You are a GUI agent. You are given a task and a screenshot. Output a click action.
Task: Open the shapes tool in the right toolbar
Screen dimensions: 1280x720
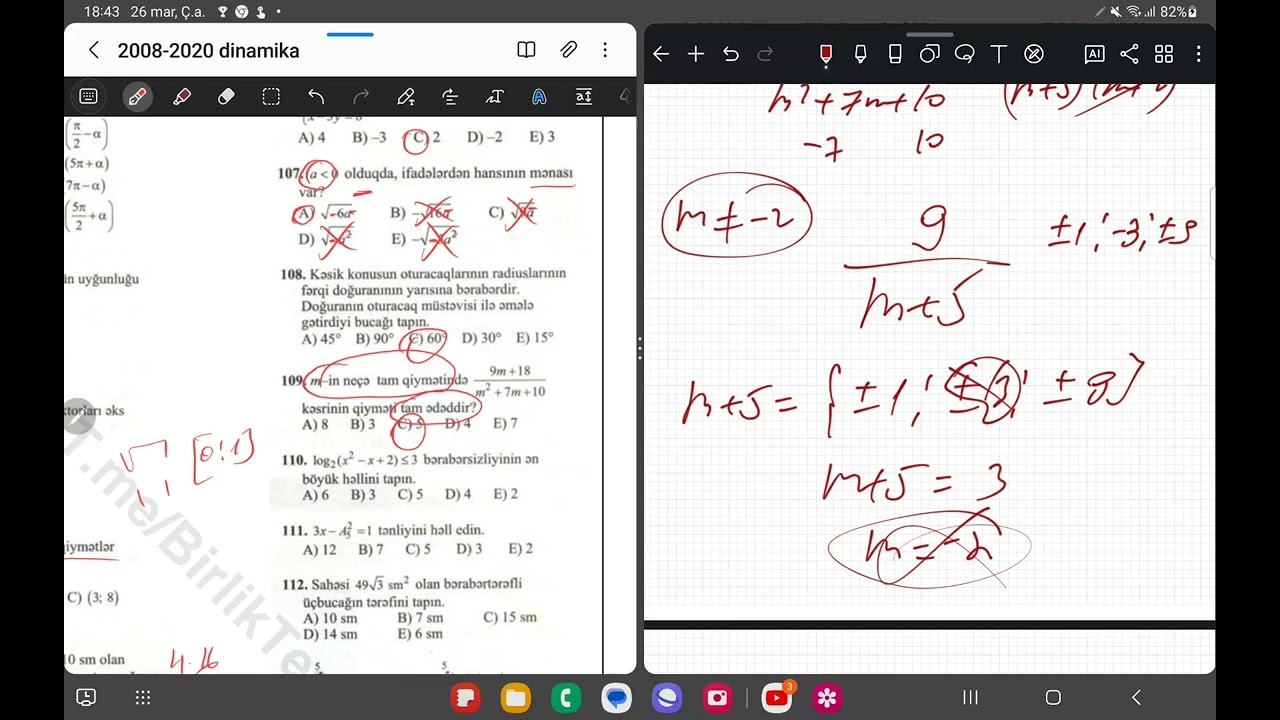coord(930,54)
